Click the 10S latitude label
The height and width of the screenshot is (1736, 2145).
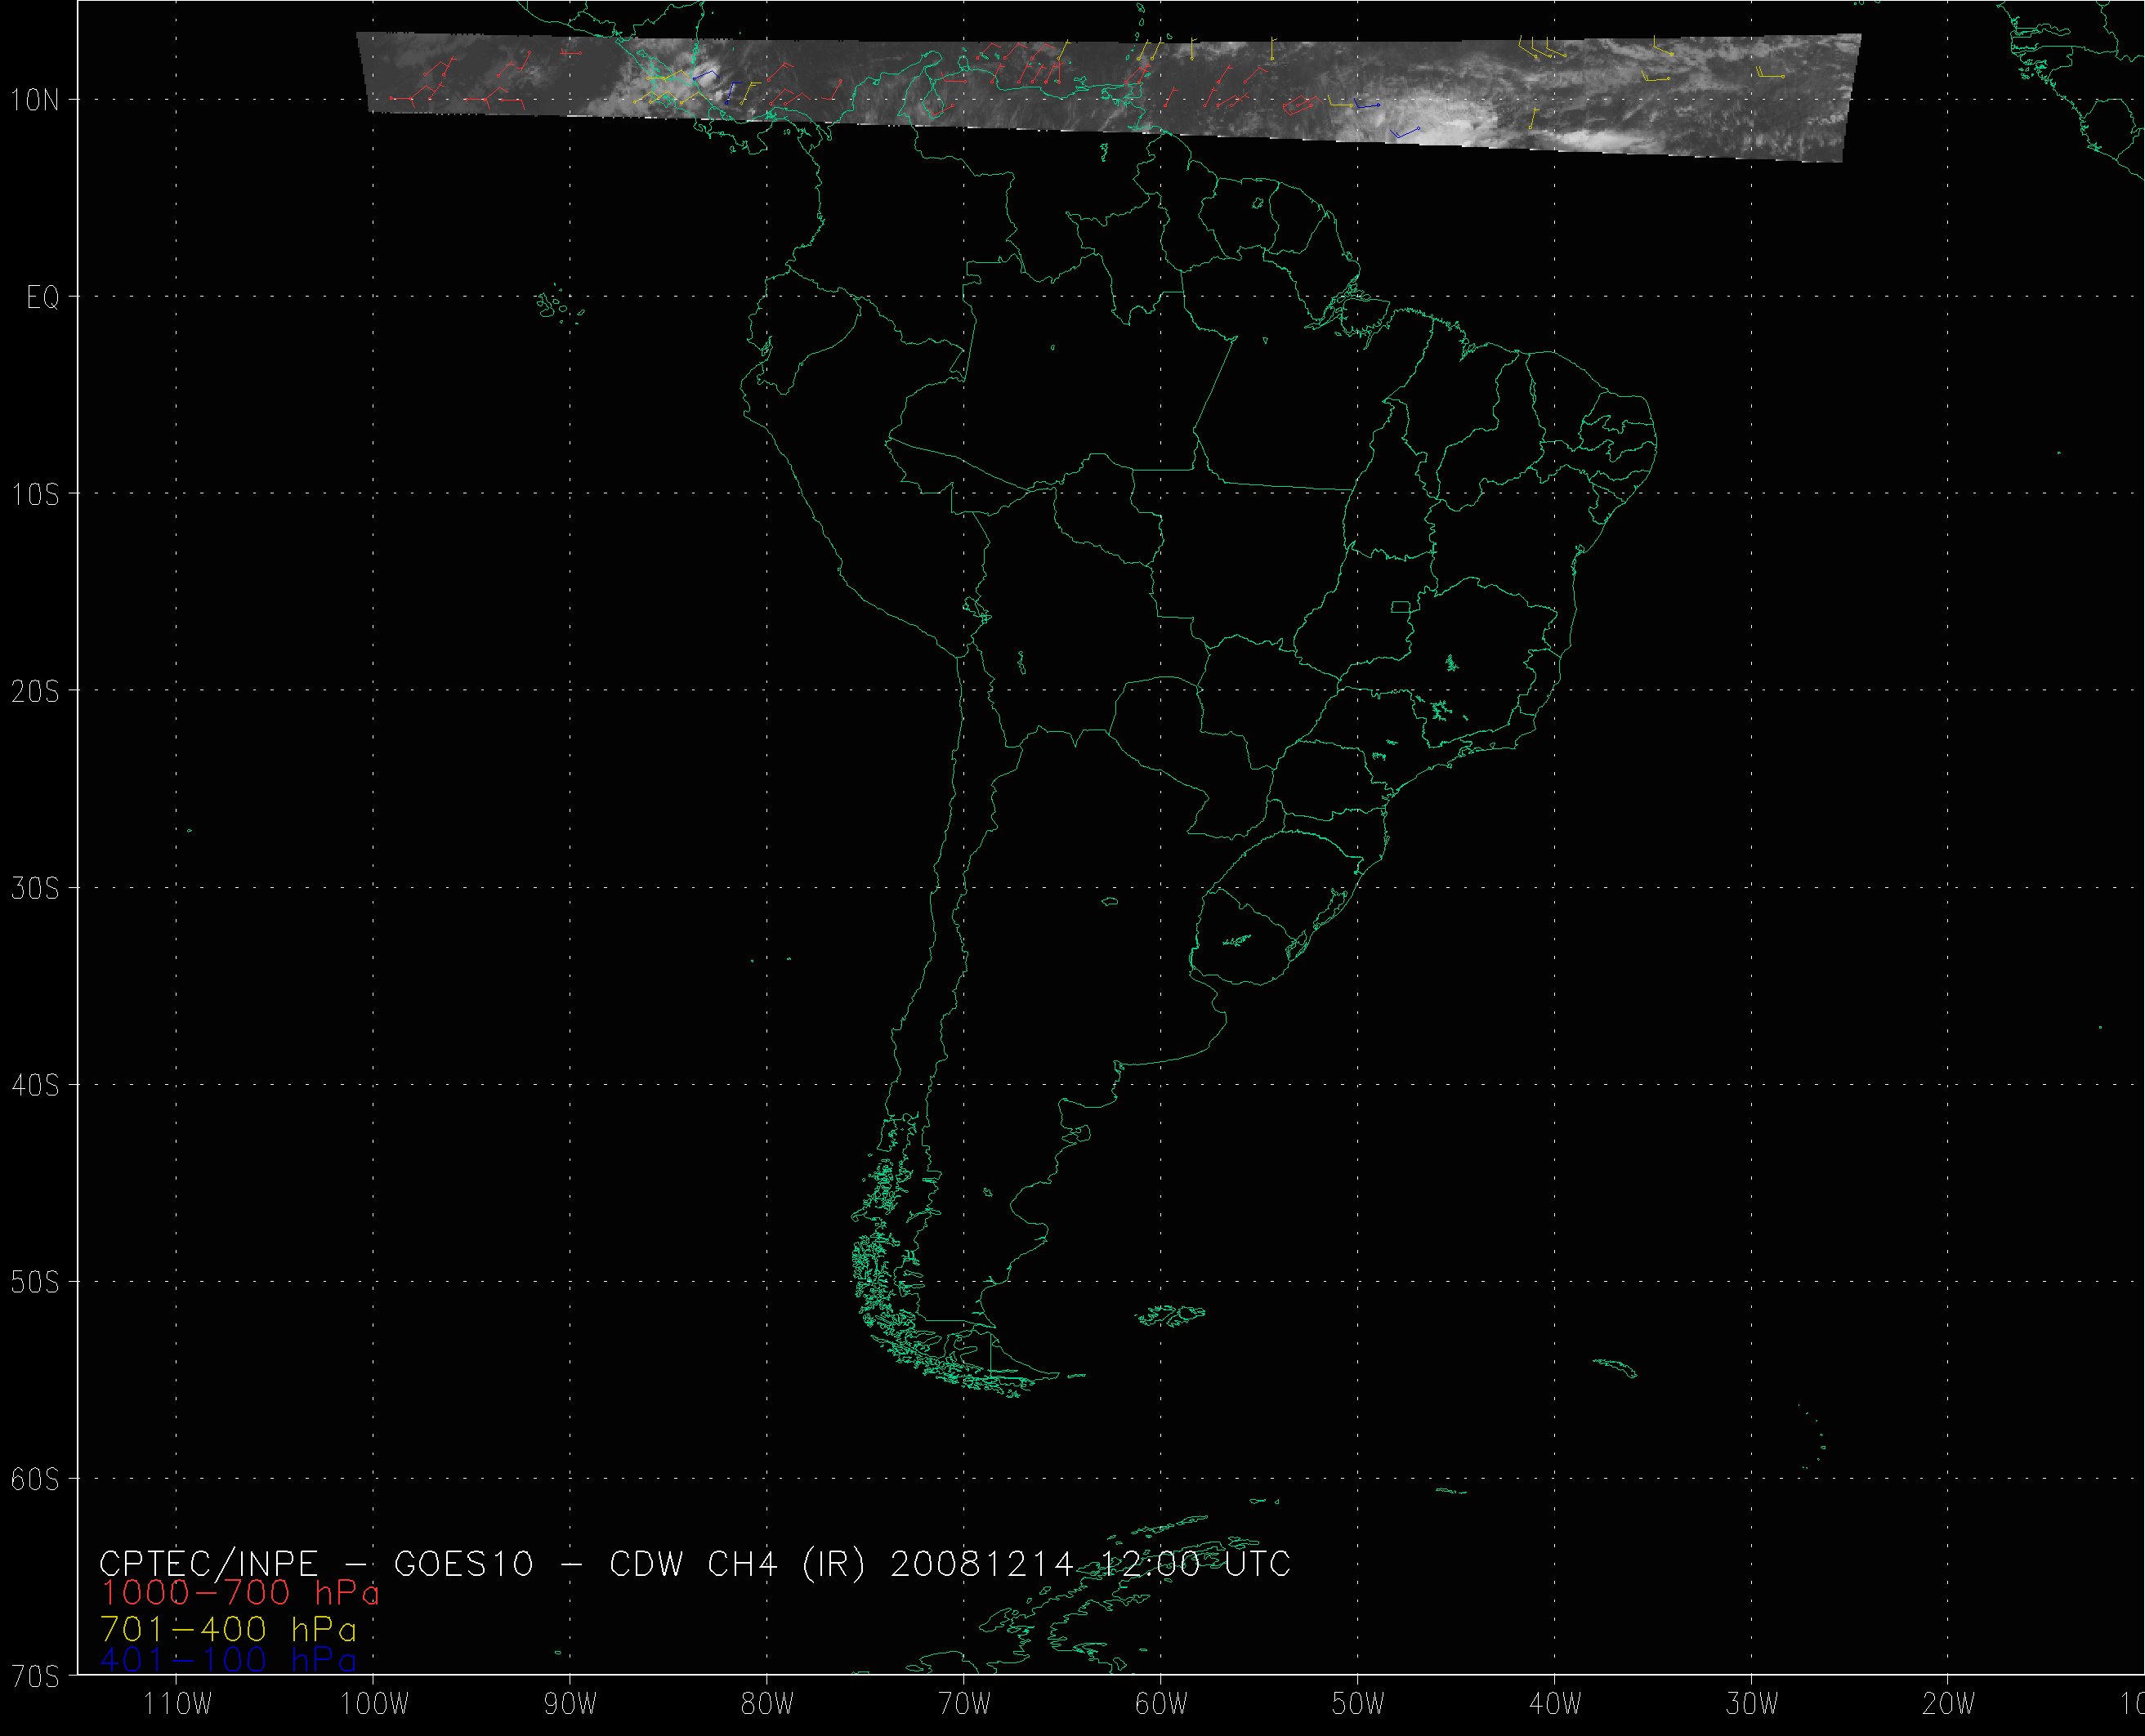tap(35, 494)
